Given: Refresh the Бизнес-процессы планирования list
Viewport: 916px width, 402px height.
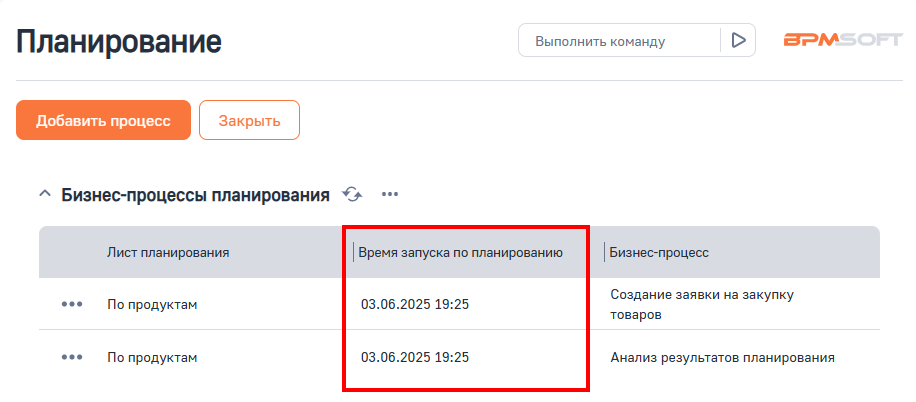Looking at the screenshot, I should point(352,194).
